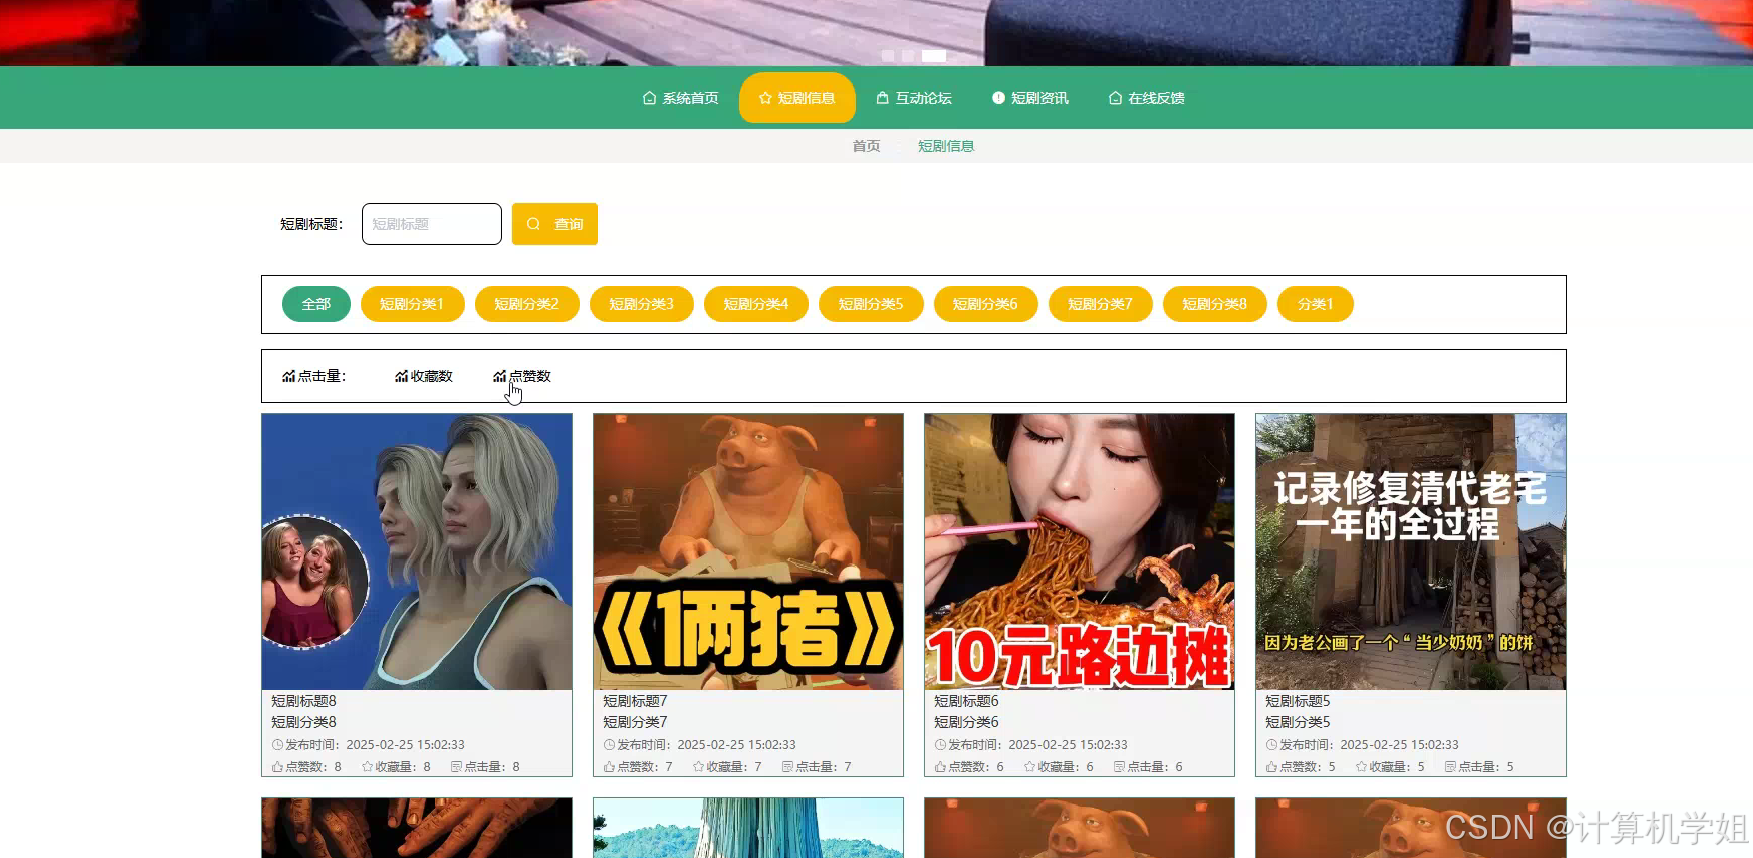Open the 10元路边摊 noodle thumbnail
Viewport: 1753px width, 858px height.
pos(1079,552)
